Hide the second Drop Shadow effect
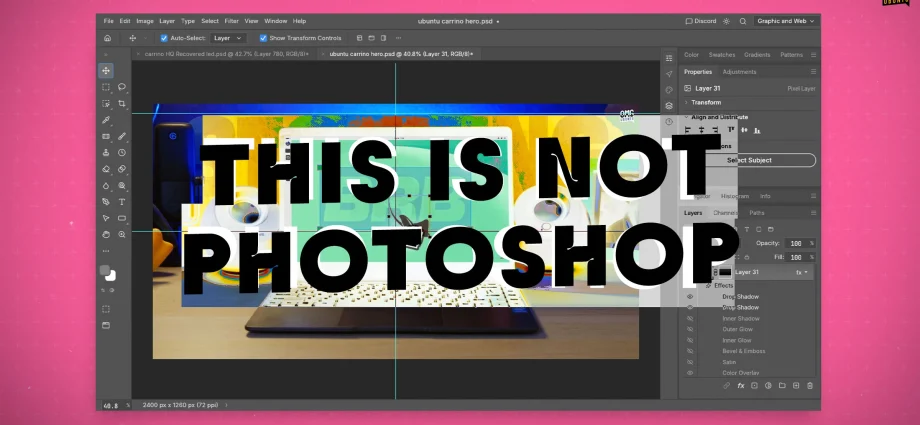The height and width of the screenshot is (425, 920). [690, 308]
